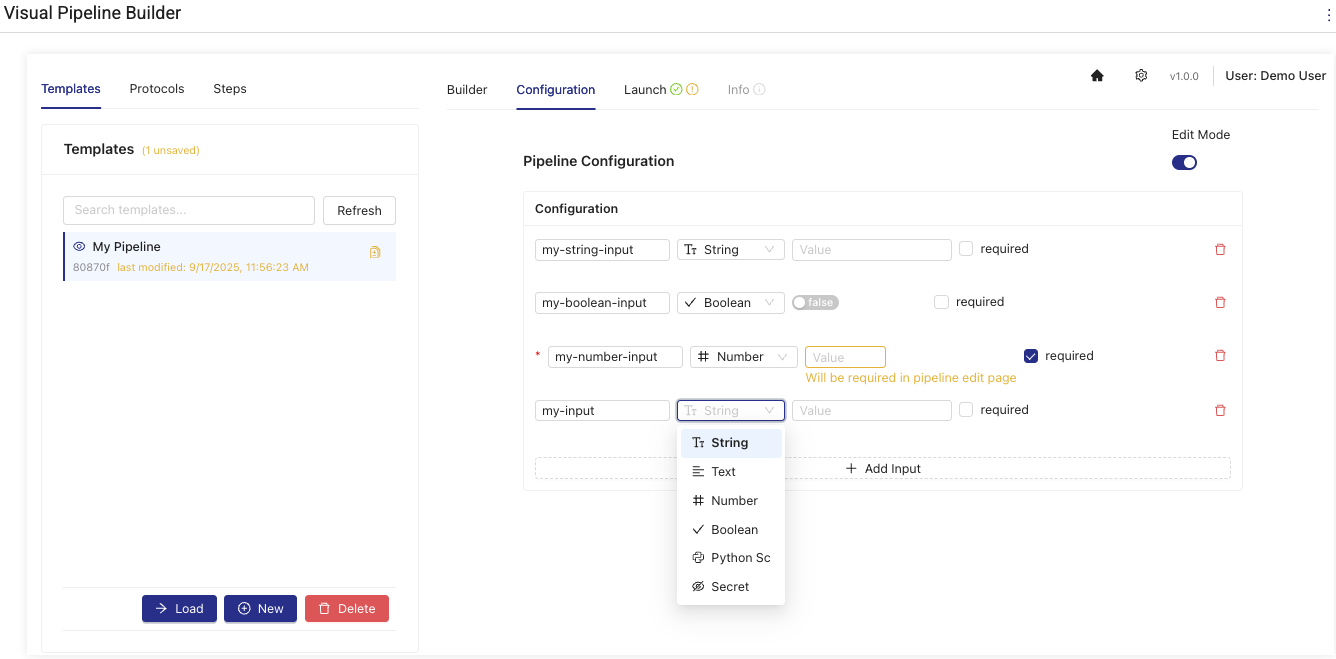
Task: Click the info circle icon beside Info tab
Action: (759, 89)
